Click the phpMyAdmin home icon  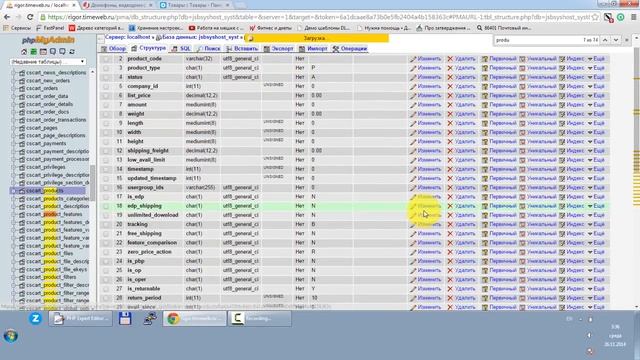click(x=24, y=52)
